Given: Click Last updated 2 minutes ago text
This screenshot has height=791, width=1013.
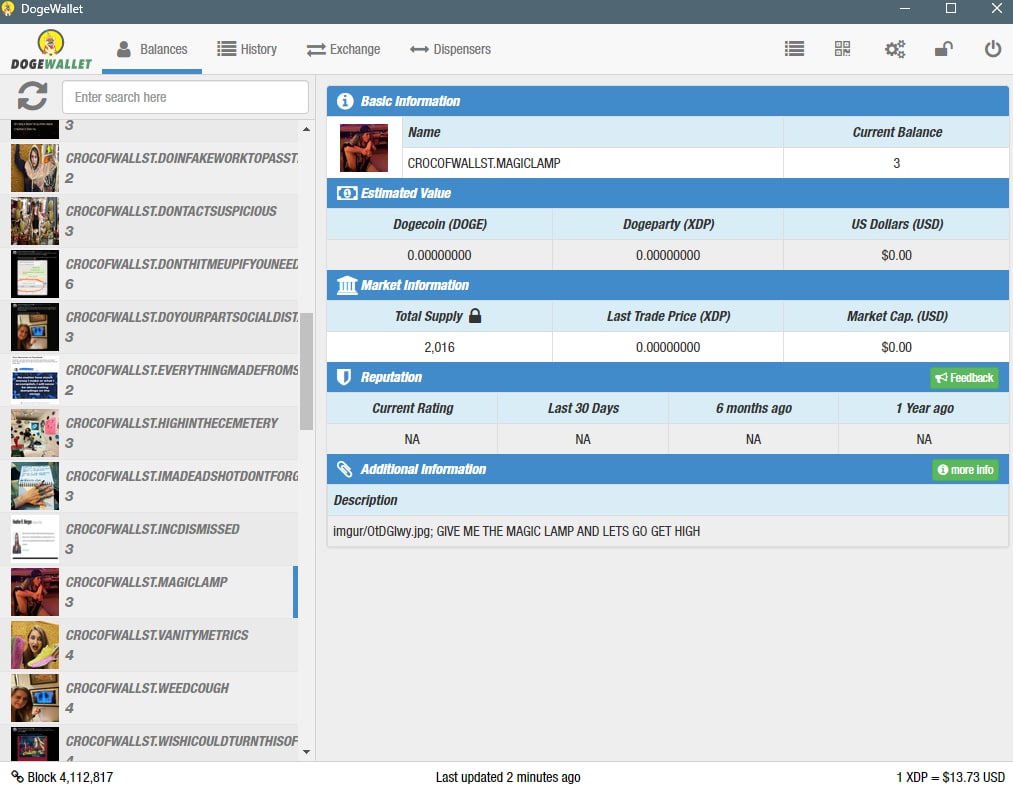Looking at the screenshot, I should click(x=508, y=777).
